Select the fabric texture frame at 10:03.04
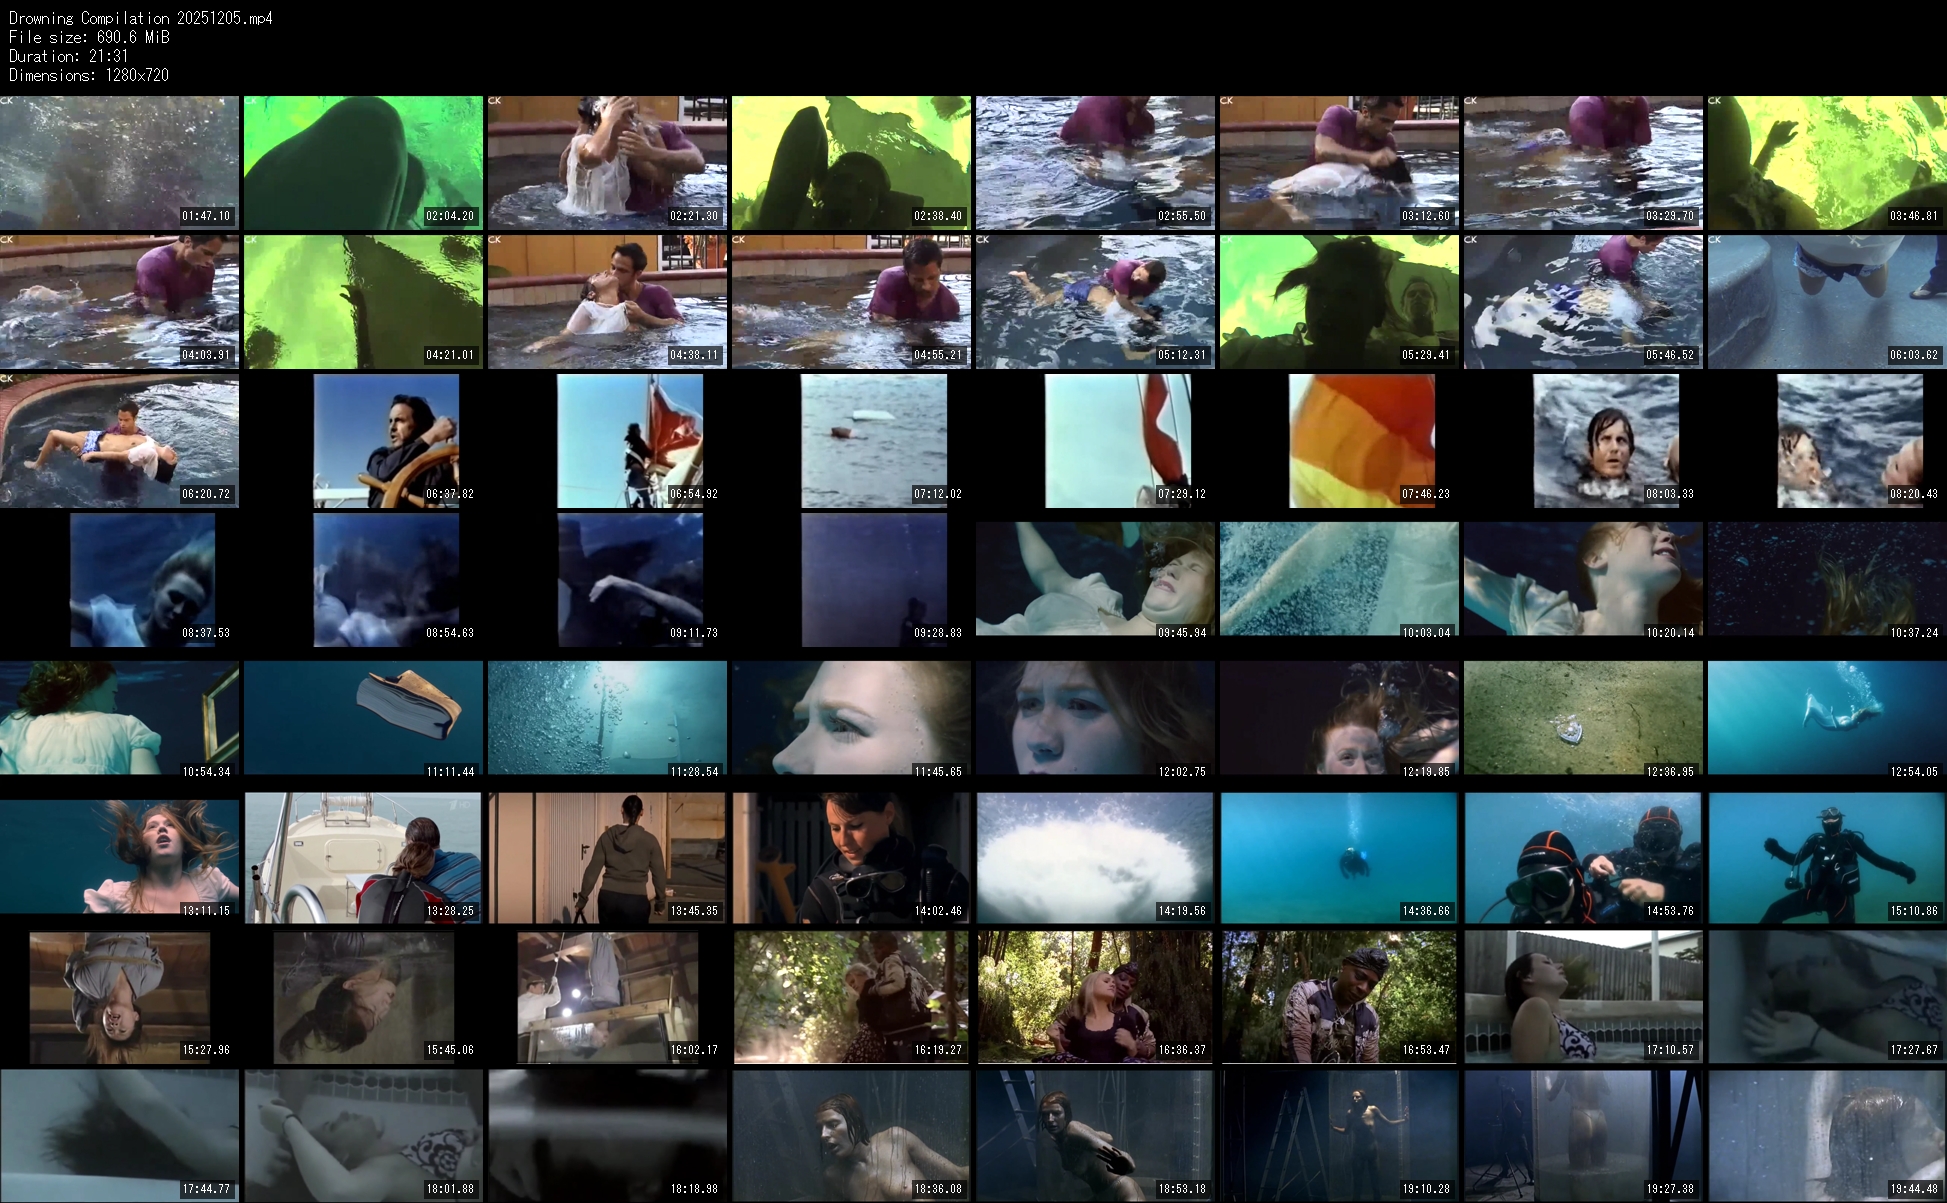The width and height of the screenshot is (1947, 1203). 1339,579
